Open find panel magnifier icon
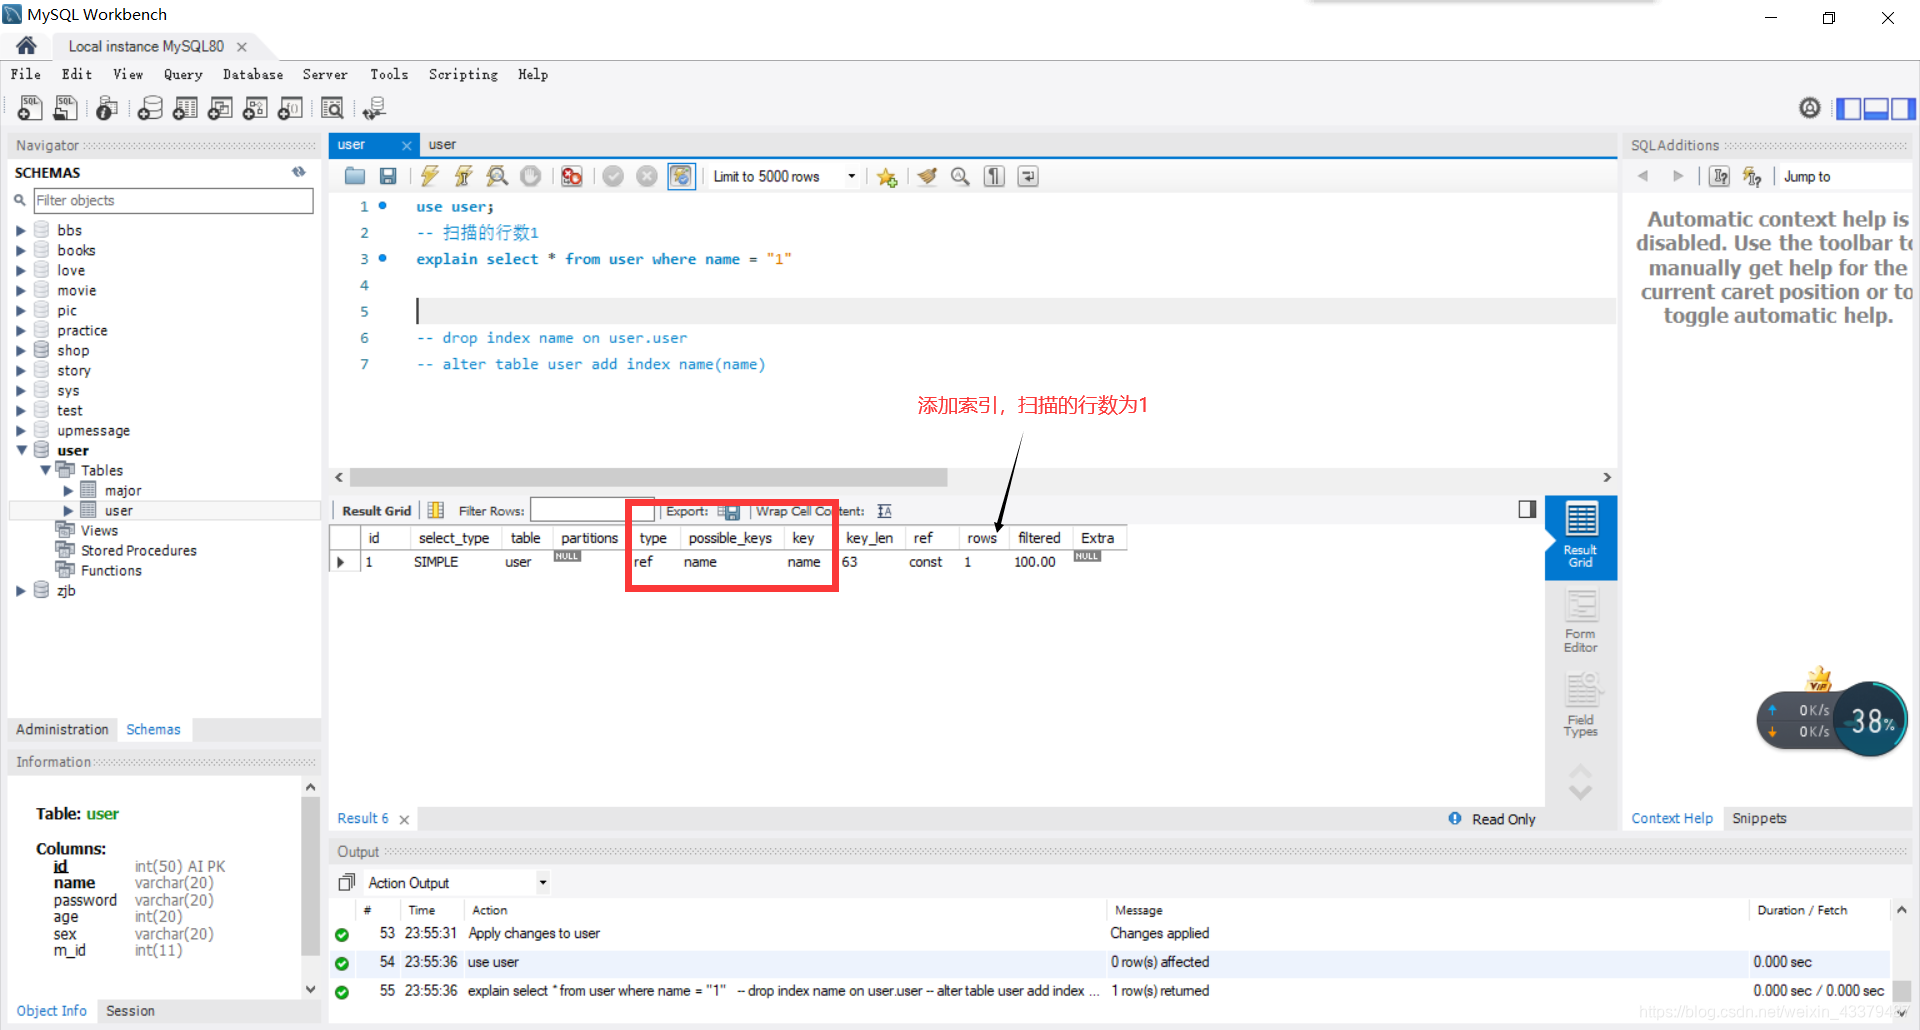Screen dimensions: 1920x1030 pyautogui.click(x=960, y=177)
